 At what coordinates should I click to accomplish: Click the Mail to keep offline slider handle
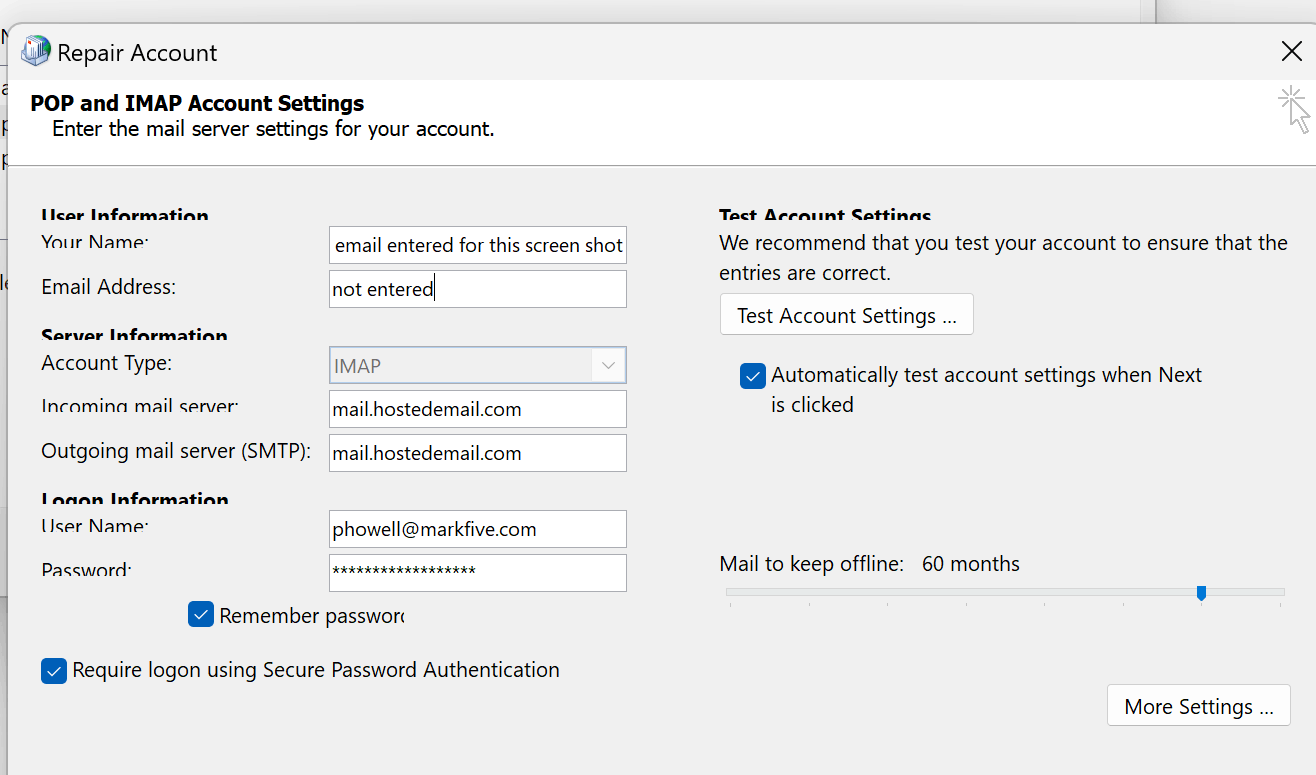1201,593
